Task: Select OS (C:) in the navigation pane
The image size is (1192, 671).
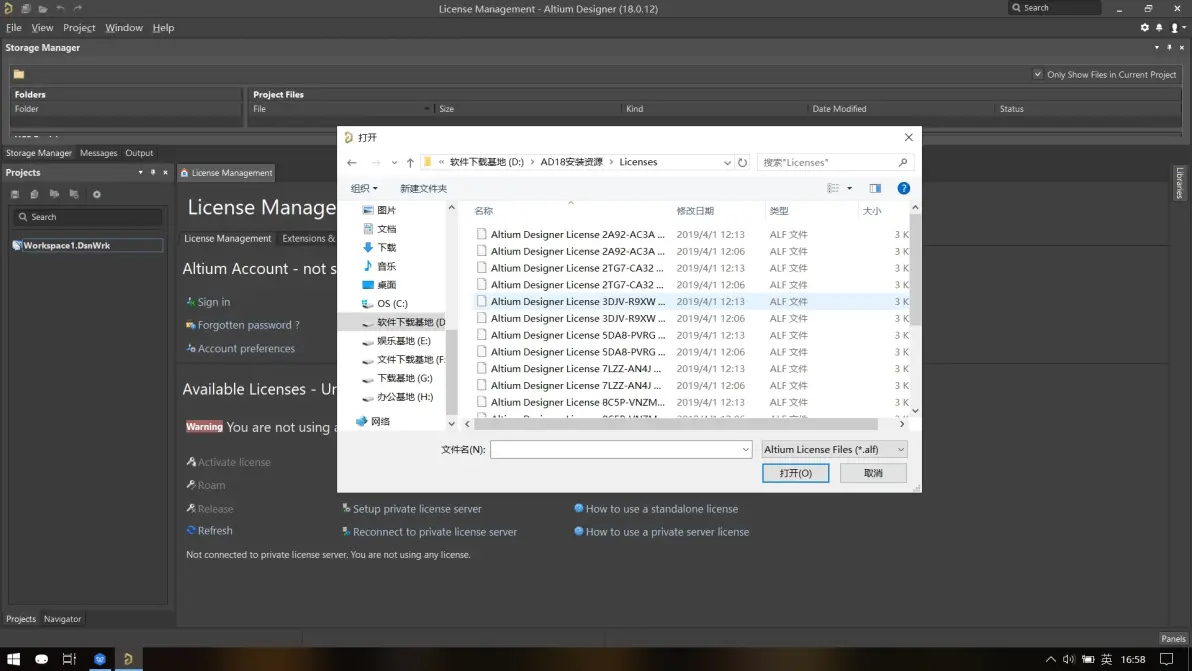Action: coord(392,303)
